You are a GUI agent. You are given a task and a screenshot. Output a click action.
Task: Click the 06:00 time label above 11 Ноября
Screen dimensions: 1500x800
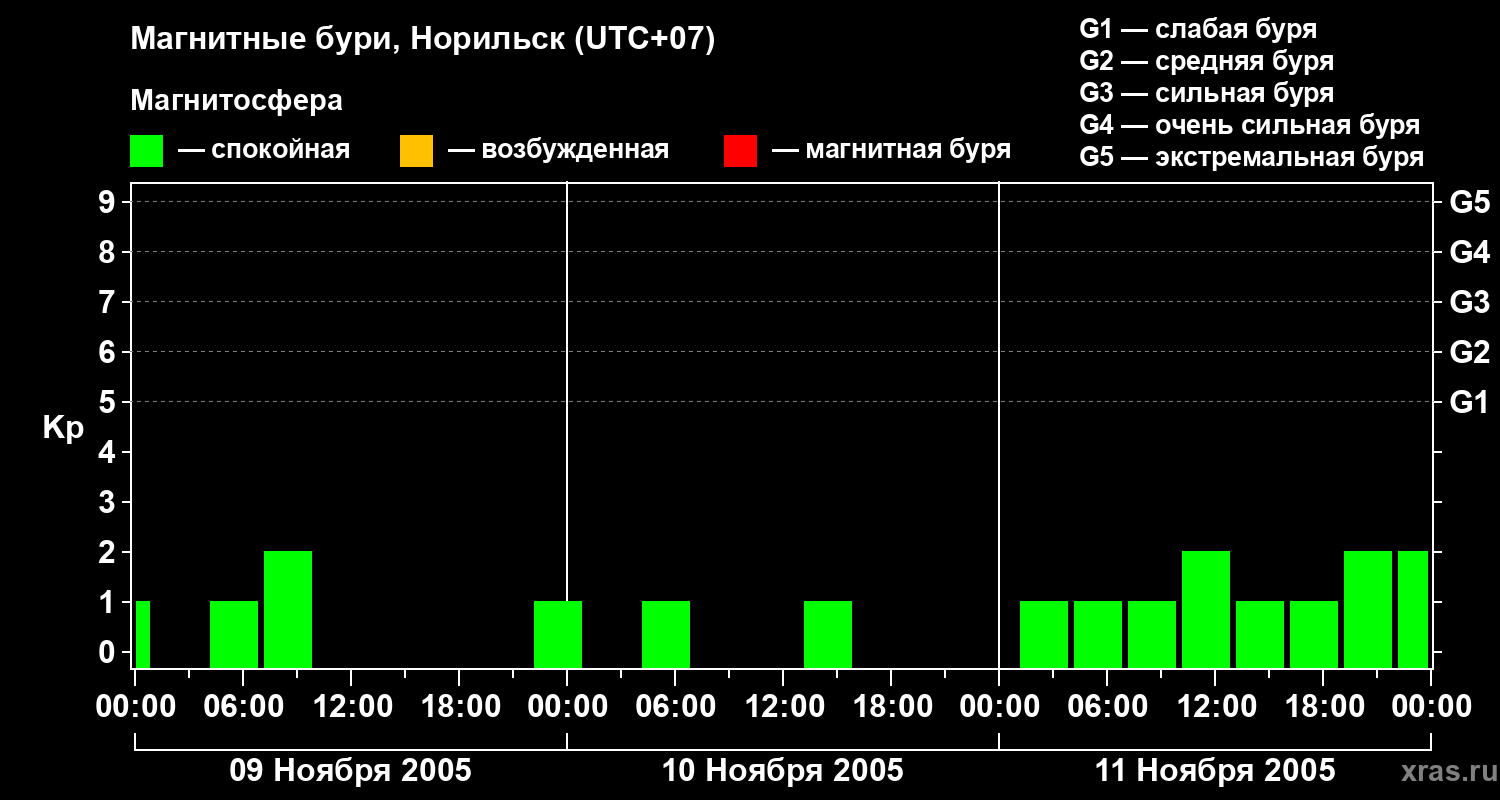[1107, 707]
